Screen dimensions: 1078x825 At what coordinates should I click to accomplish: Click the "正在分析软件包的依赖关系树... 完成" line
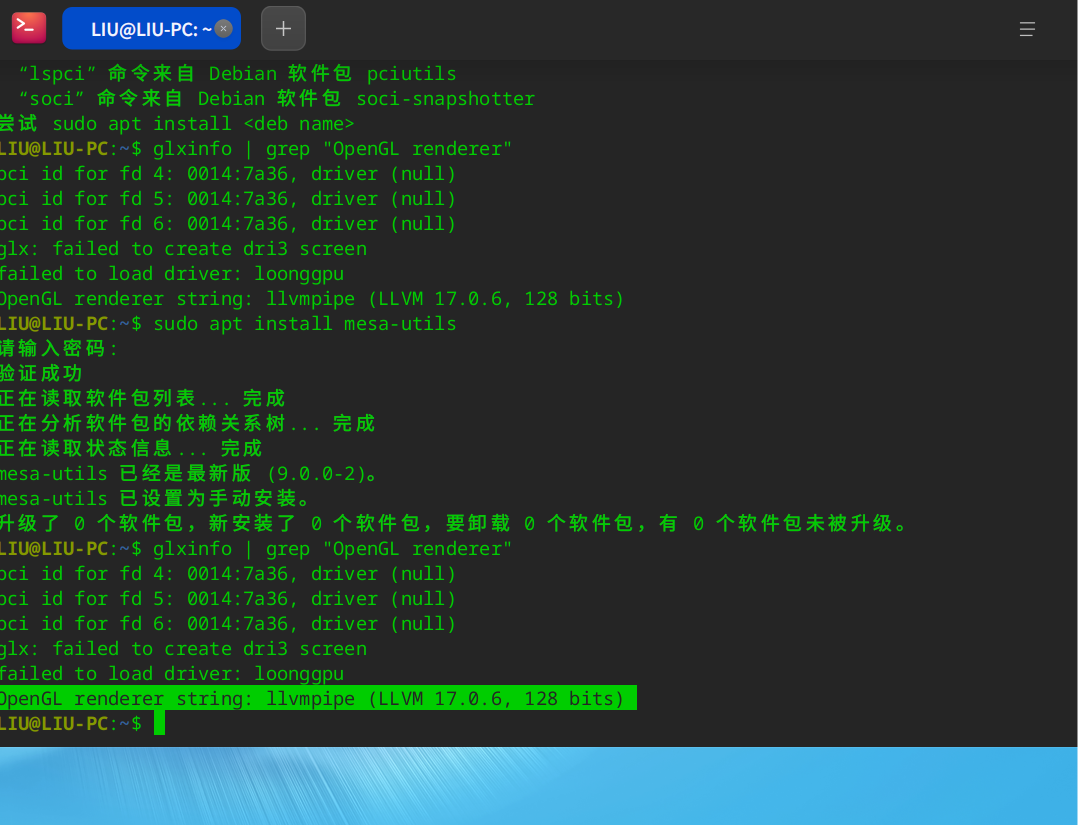188,424
